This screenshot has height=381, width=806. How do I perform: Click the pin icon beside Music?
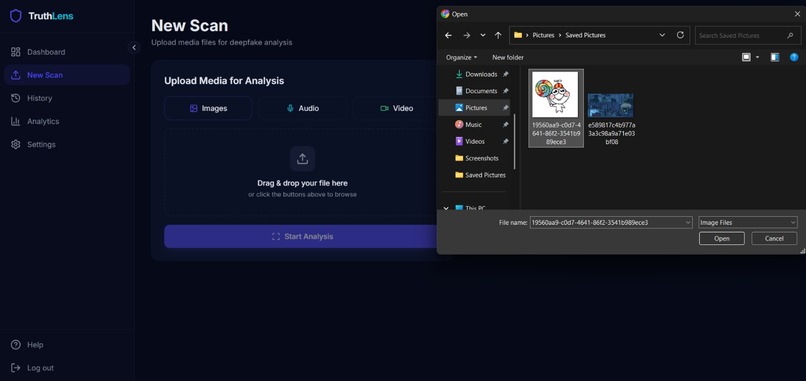[x=506, y=124]
